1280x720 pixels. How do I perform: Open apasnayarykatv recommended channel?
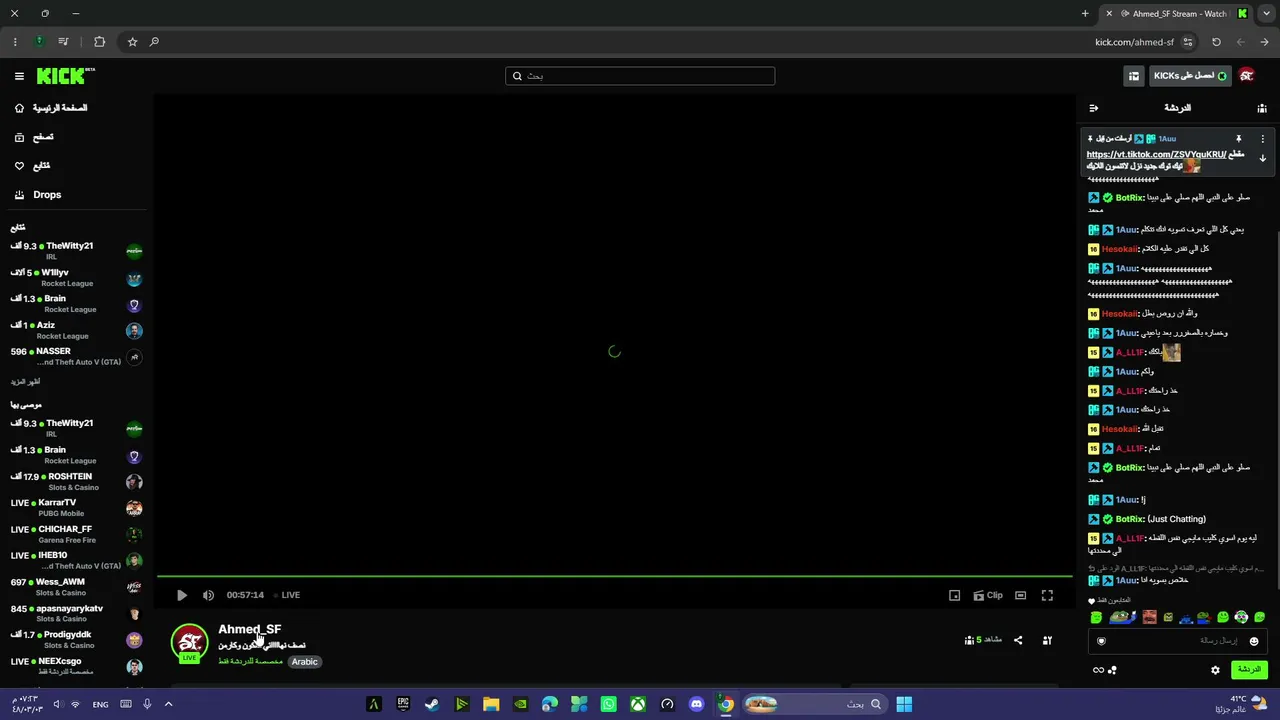pos(76,613)
